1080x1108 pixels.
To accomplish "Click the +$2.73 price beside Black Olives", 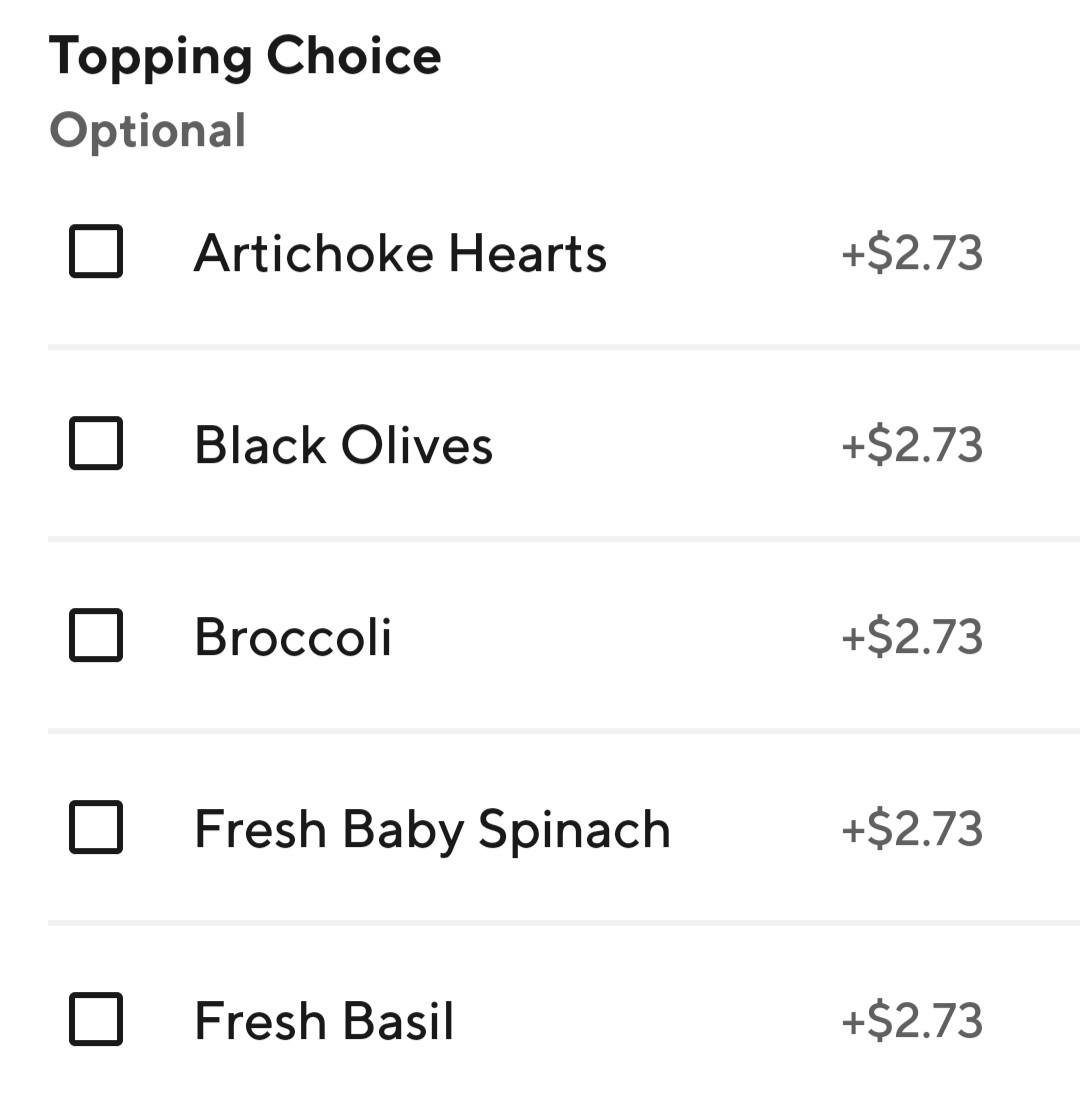I will pyautogui.click(x=912, y=444).
